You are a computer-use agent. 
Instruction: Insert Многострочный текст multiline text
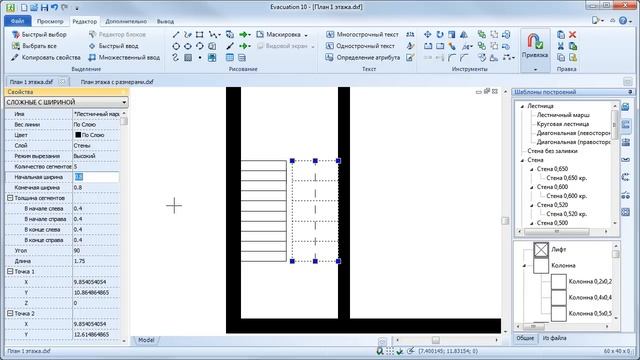coord(362,35)
